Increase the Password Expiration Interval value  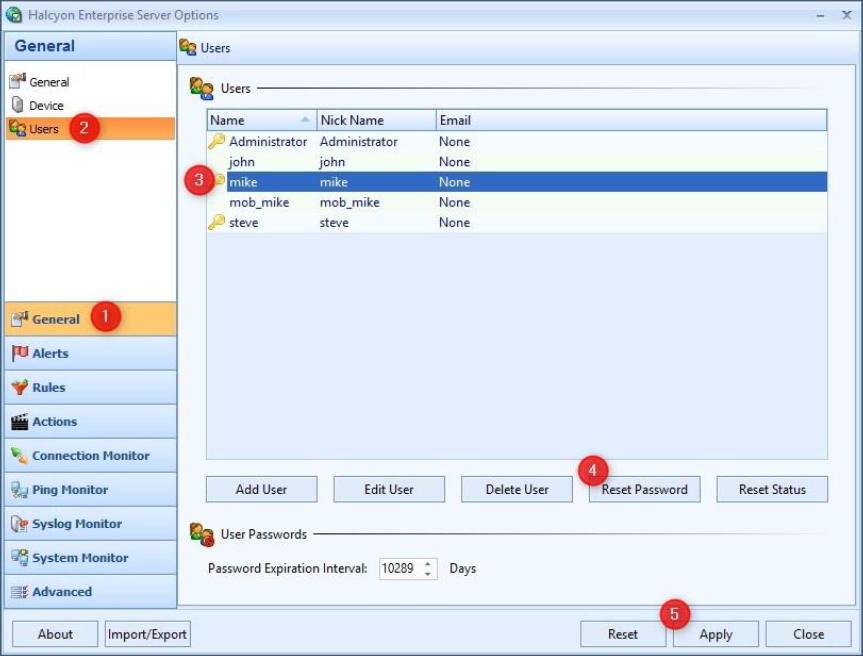tap(429, 564)
